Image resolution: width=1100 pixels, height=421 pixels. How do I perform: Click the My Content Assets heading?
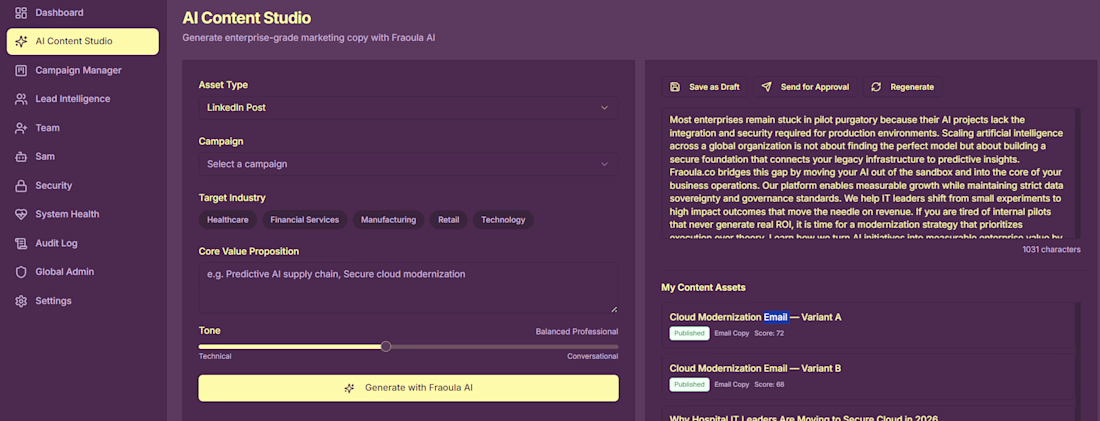coord(703,287)
